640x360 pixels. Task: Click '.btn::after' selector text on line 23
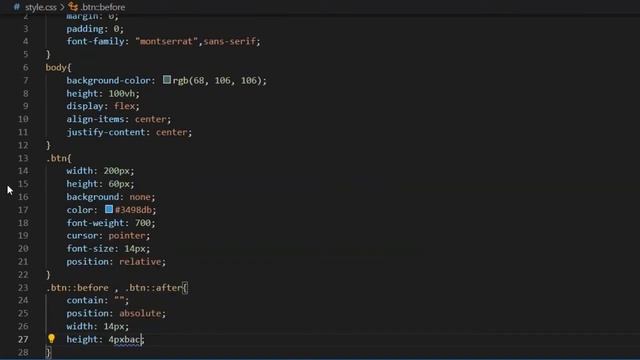coord(153,287)
